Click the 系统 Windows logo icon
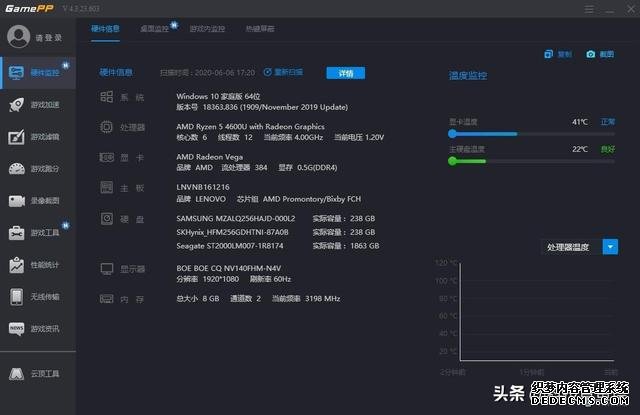Image resolution: width=640 pixels, height=415 pixels. coord(107,97)
